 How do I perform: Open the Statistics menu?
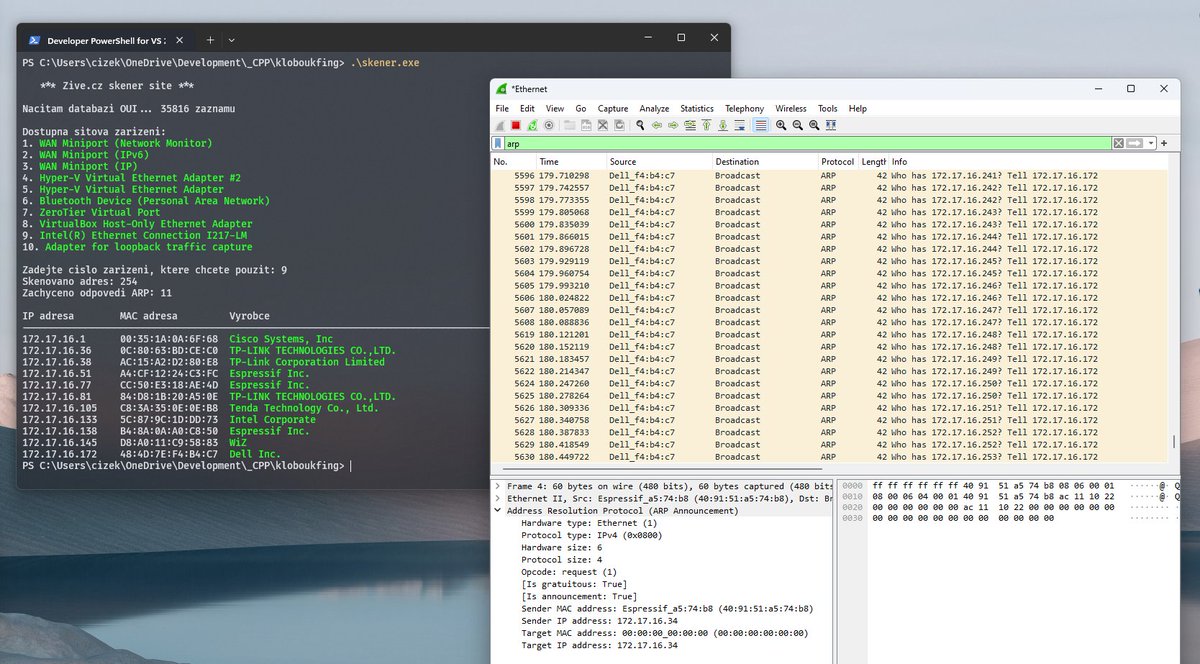[x=697, y=108]
